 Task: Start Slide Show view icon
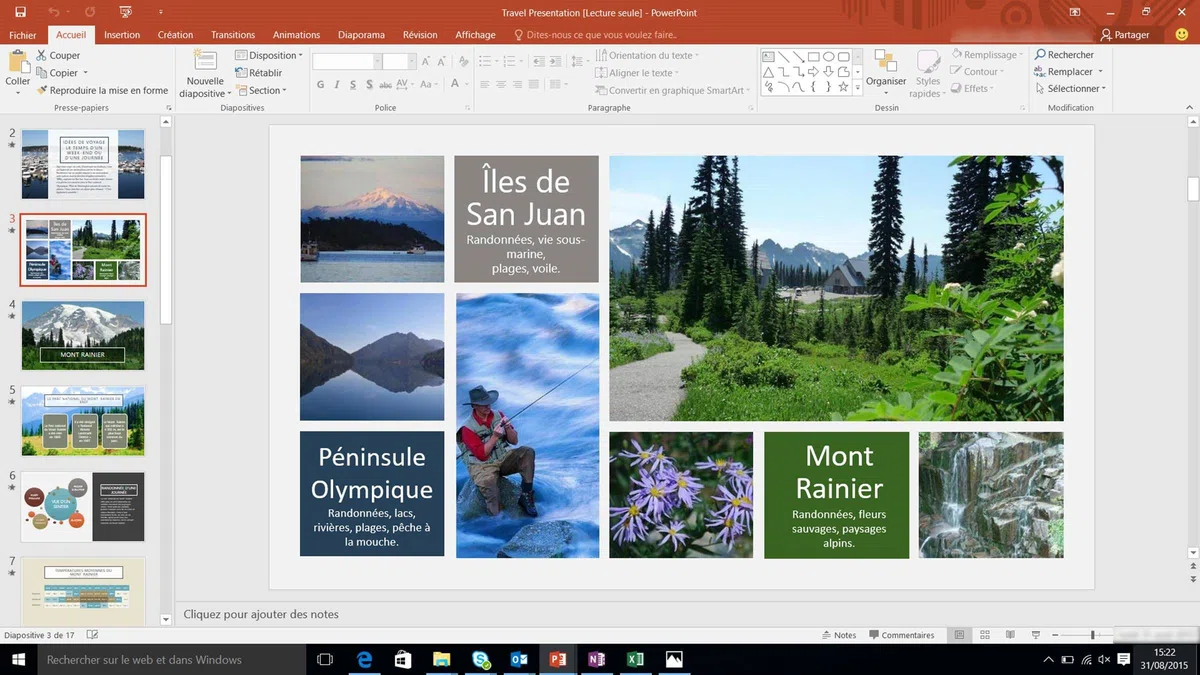(1036, 635)
